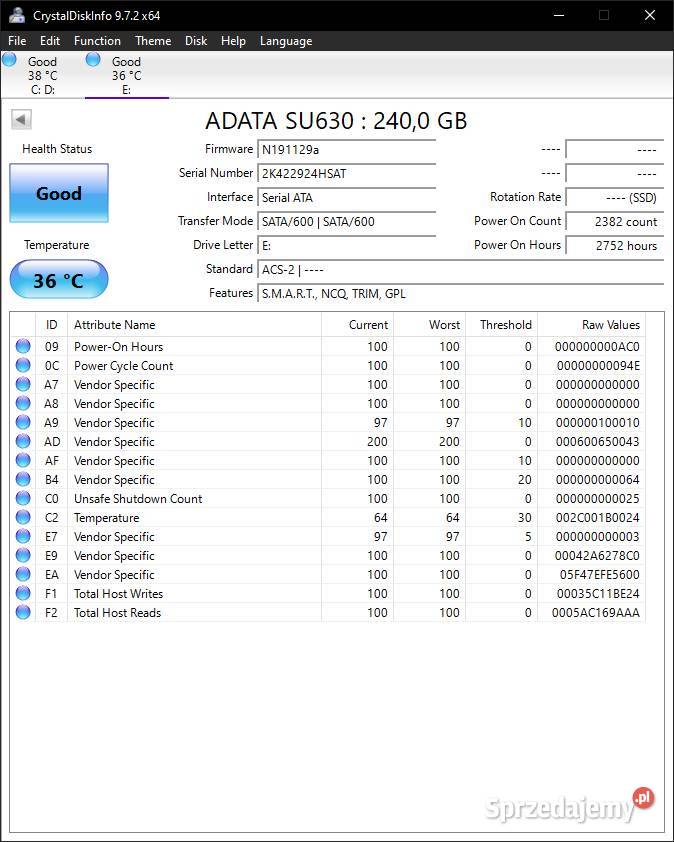674x842 pixels.
Task: Click the Power On Hours value 2752 hours
Action: coord(615,245)
